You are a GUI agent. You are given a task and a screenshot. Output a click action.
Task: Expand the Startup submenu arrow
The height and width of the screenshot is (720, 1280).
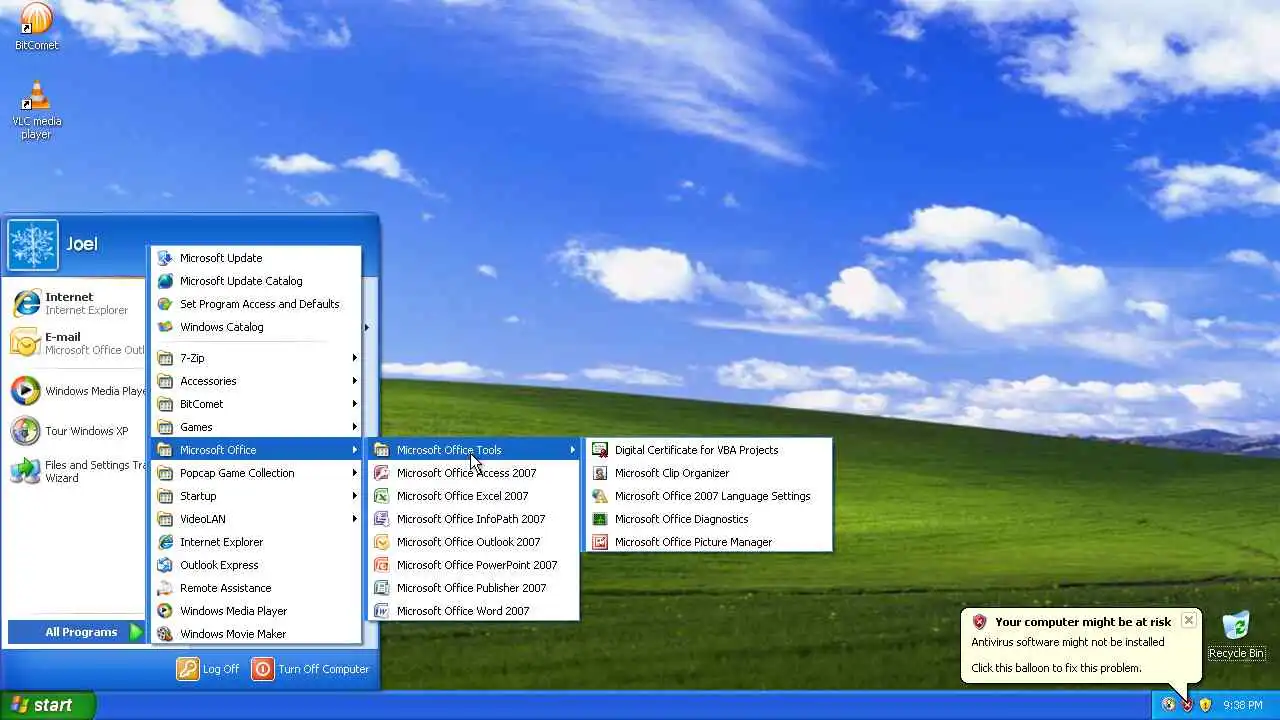(354, 496)
